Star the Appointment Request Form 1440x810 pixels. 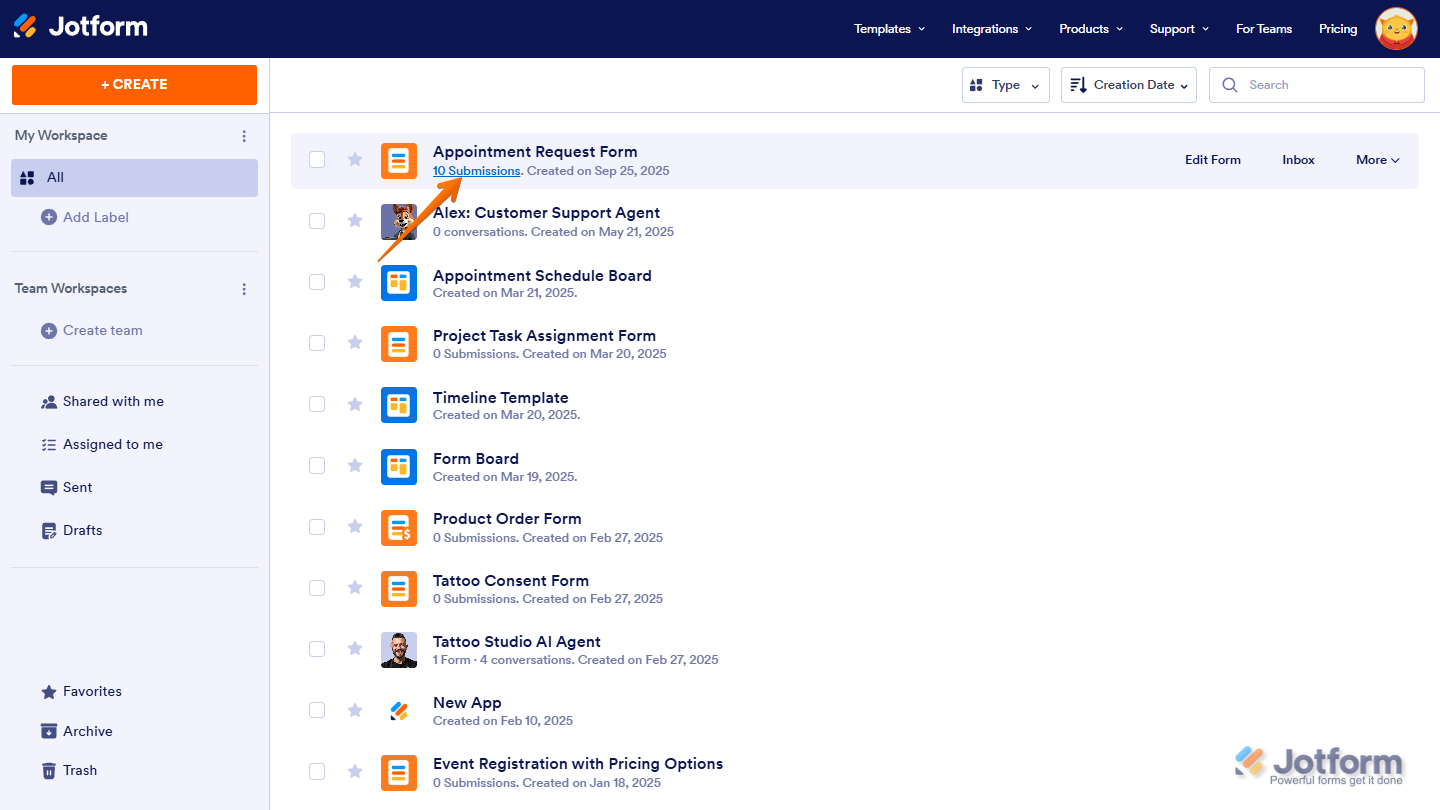point(355,159)
